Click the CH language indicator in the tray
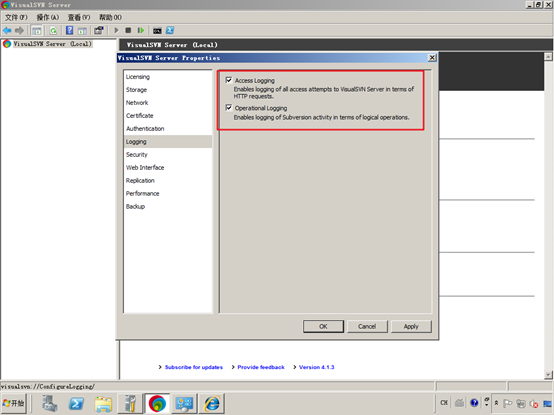The width and height of the screenshot is (554, 415). tap(444, 403)
